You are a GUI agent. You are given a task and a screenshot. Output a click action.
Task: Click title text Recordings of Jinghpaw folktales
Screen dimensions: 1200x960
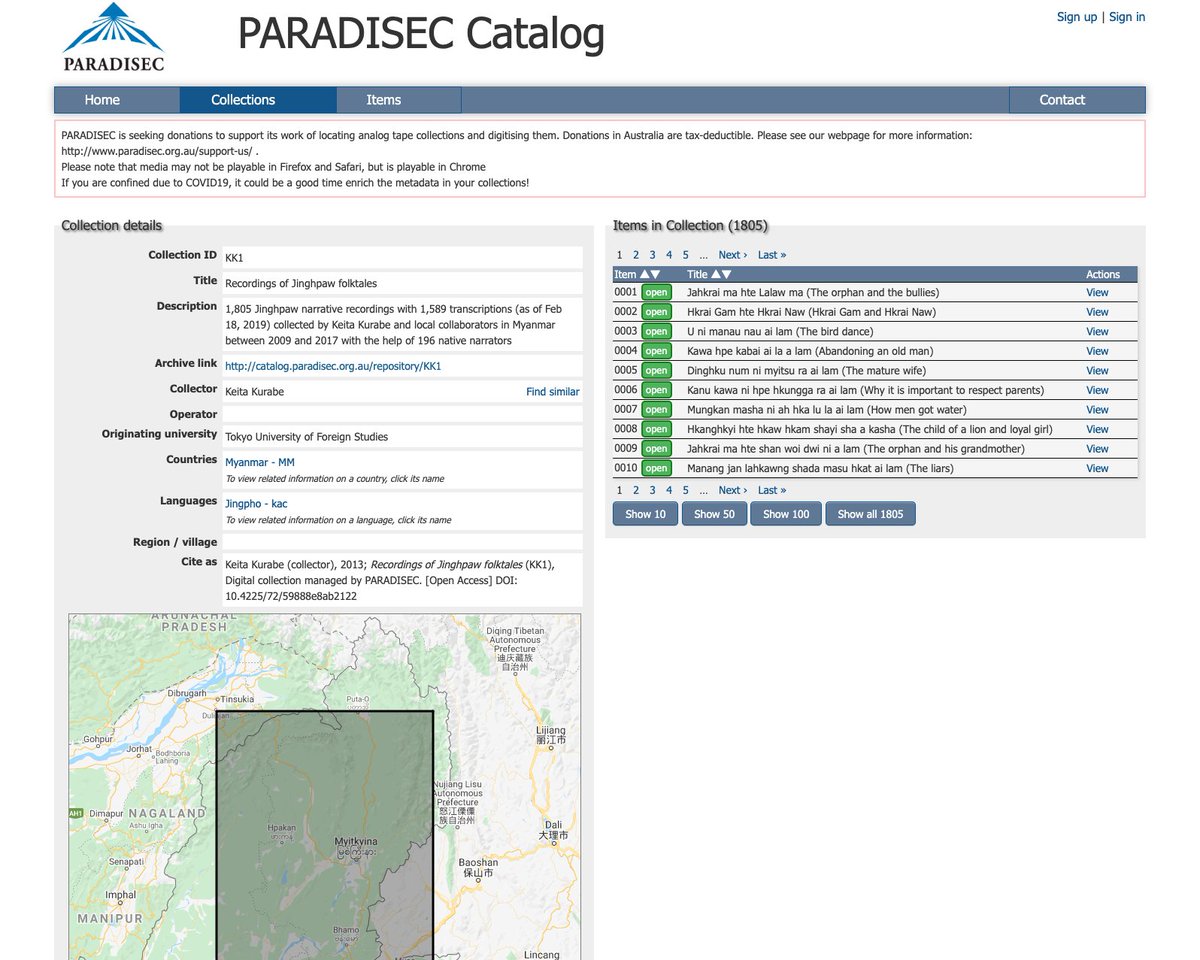302,284
